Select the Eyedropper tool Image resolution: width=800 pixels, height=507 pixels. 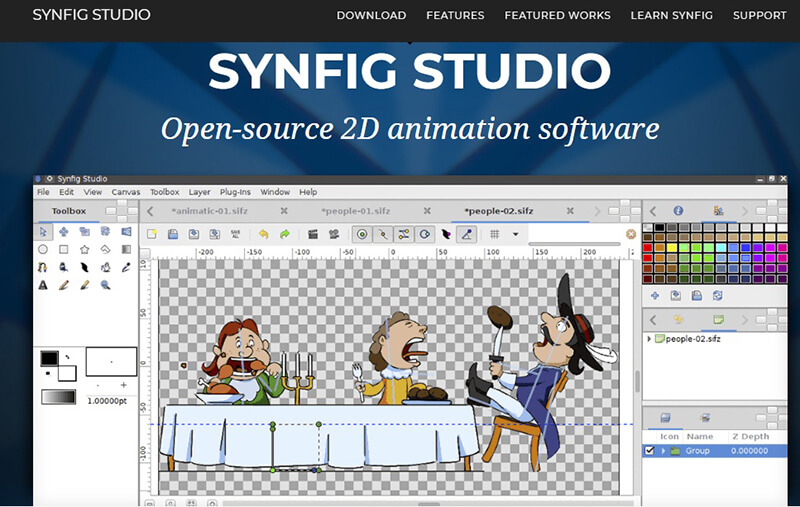(x=126, y=267)
